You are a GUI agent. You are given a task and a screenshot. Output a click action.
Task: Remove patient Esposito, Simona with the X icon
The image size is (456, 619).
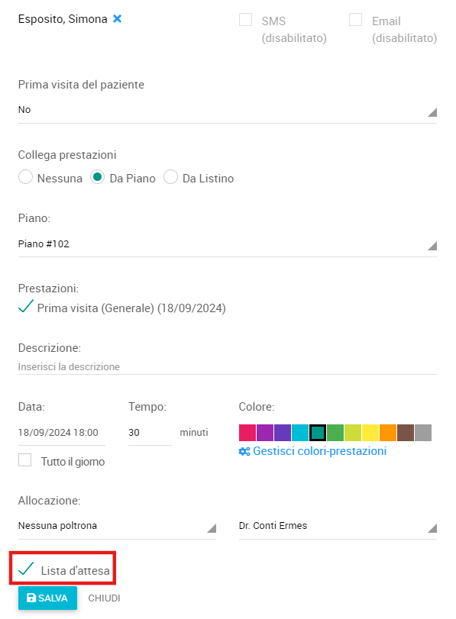pos(117,19)
